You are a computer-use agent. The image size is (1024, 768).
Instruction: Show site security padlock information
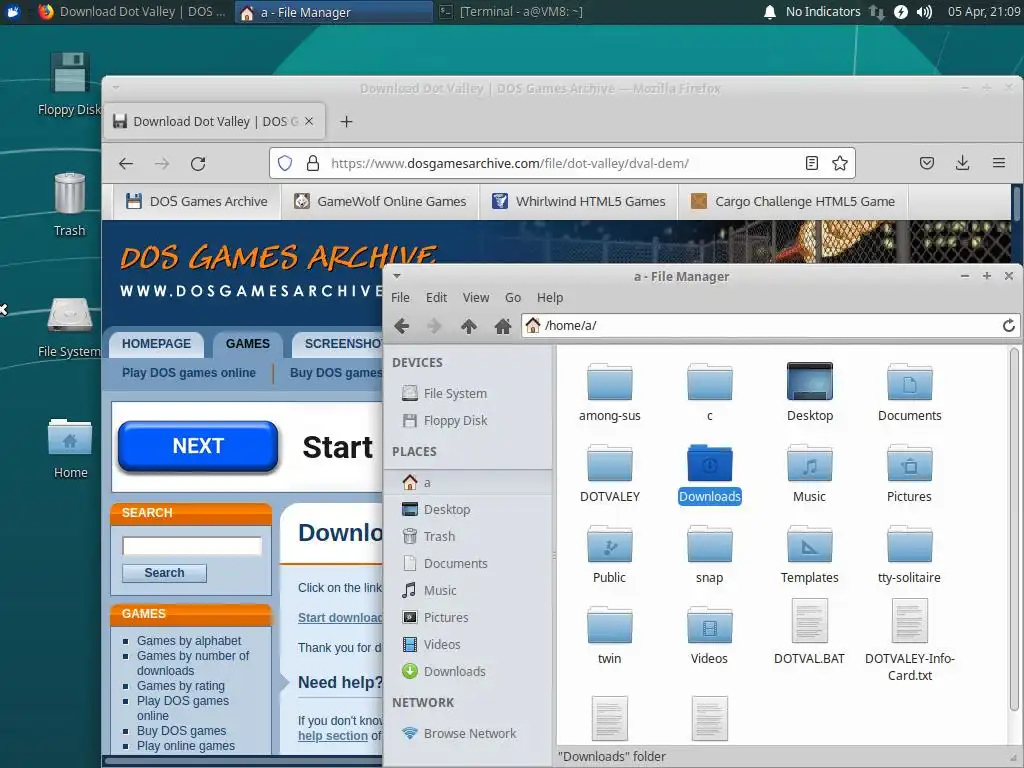[313, 163]
